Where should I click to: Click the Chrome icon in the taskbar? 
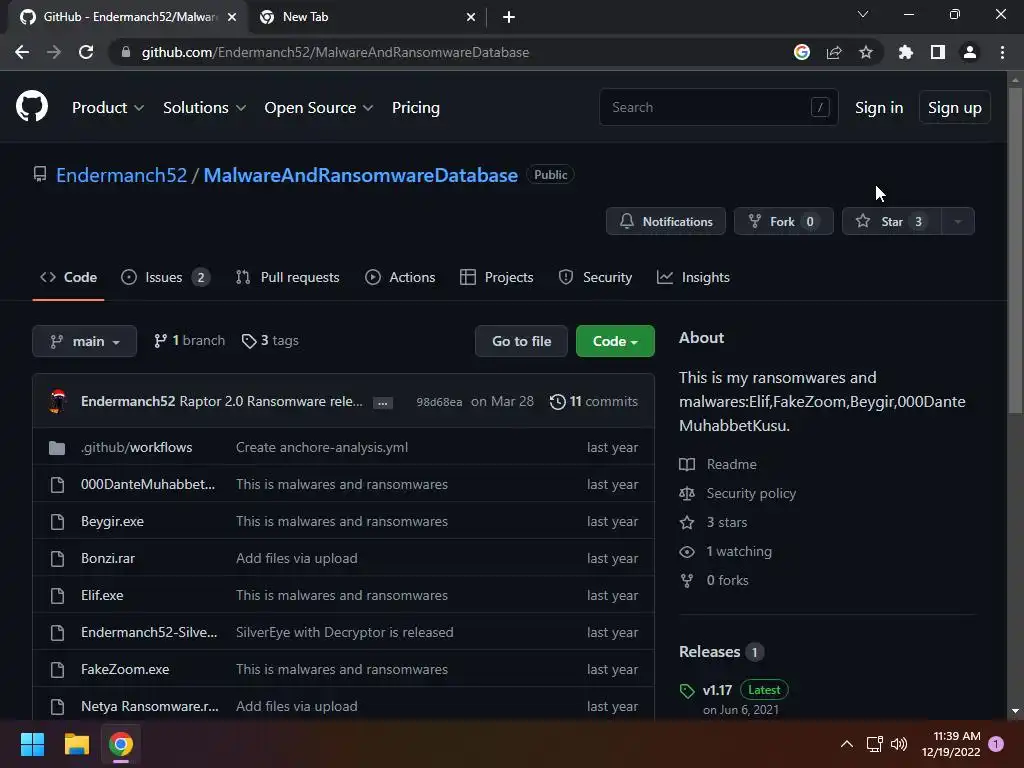pyautogui.click(x=121, y=744)
